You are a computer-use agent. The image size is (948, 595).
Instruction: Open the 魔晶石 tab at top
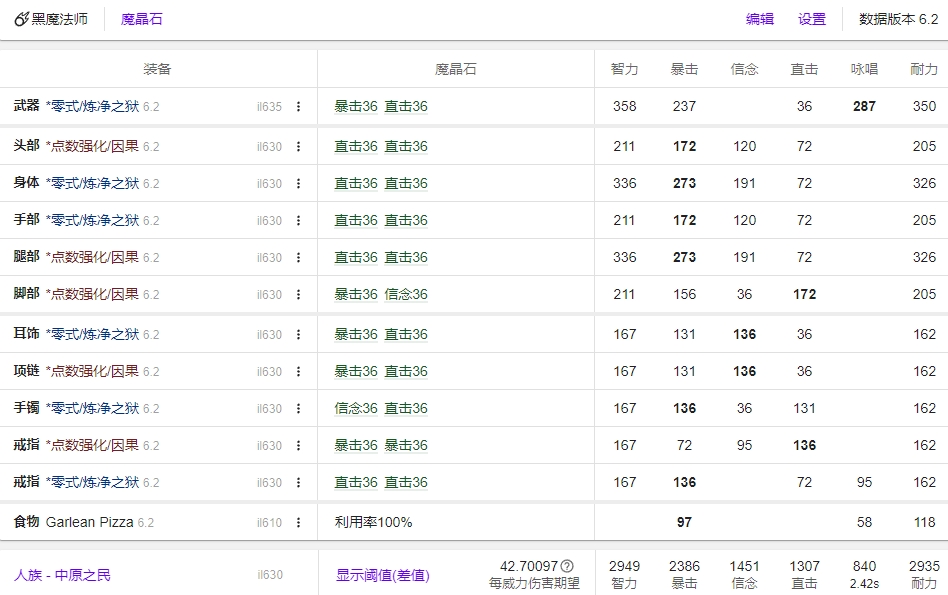pyautogui.click(x=141, y=19)
